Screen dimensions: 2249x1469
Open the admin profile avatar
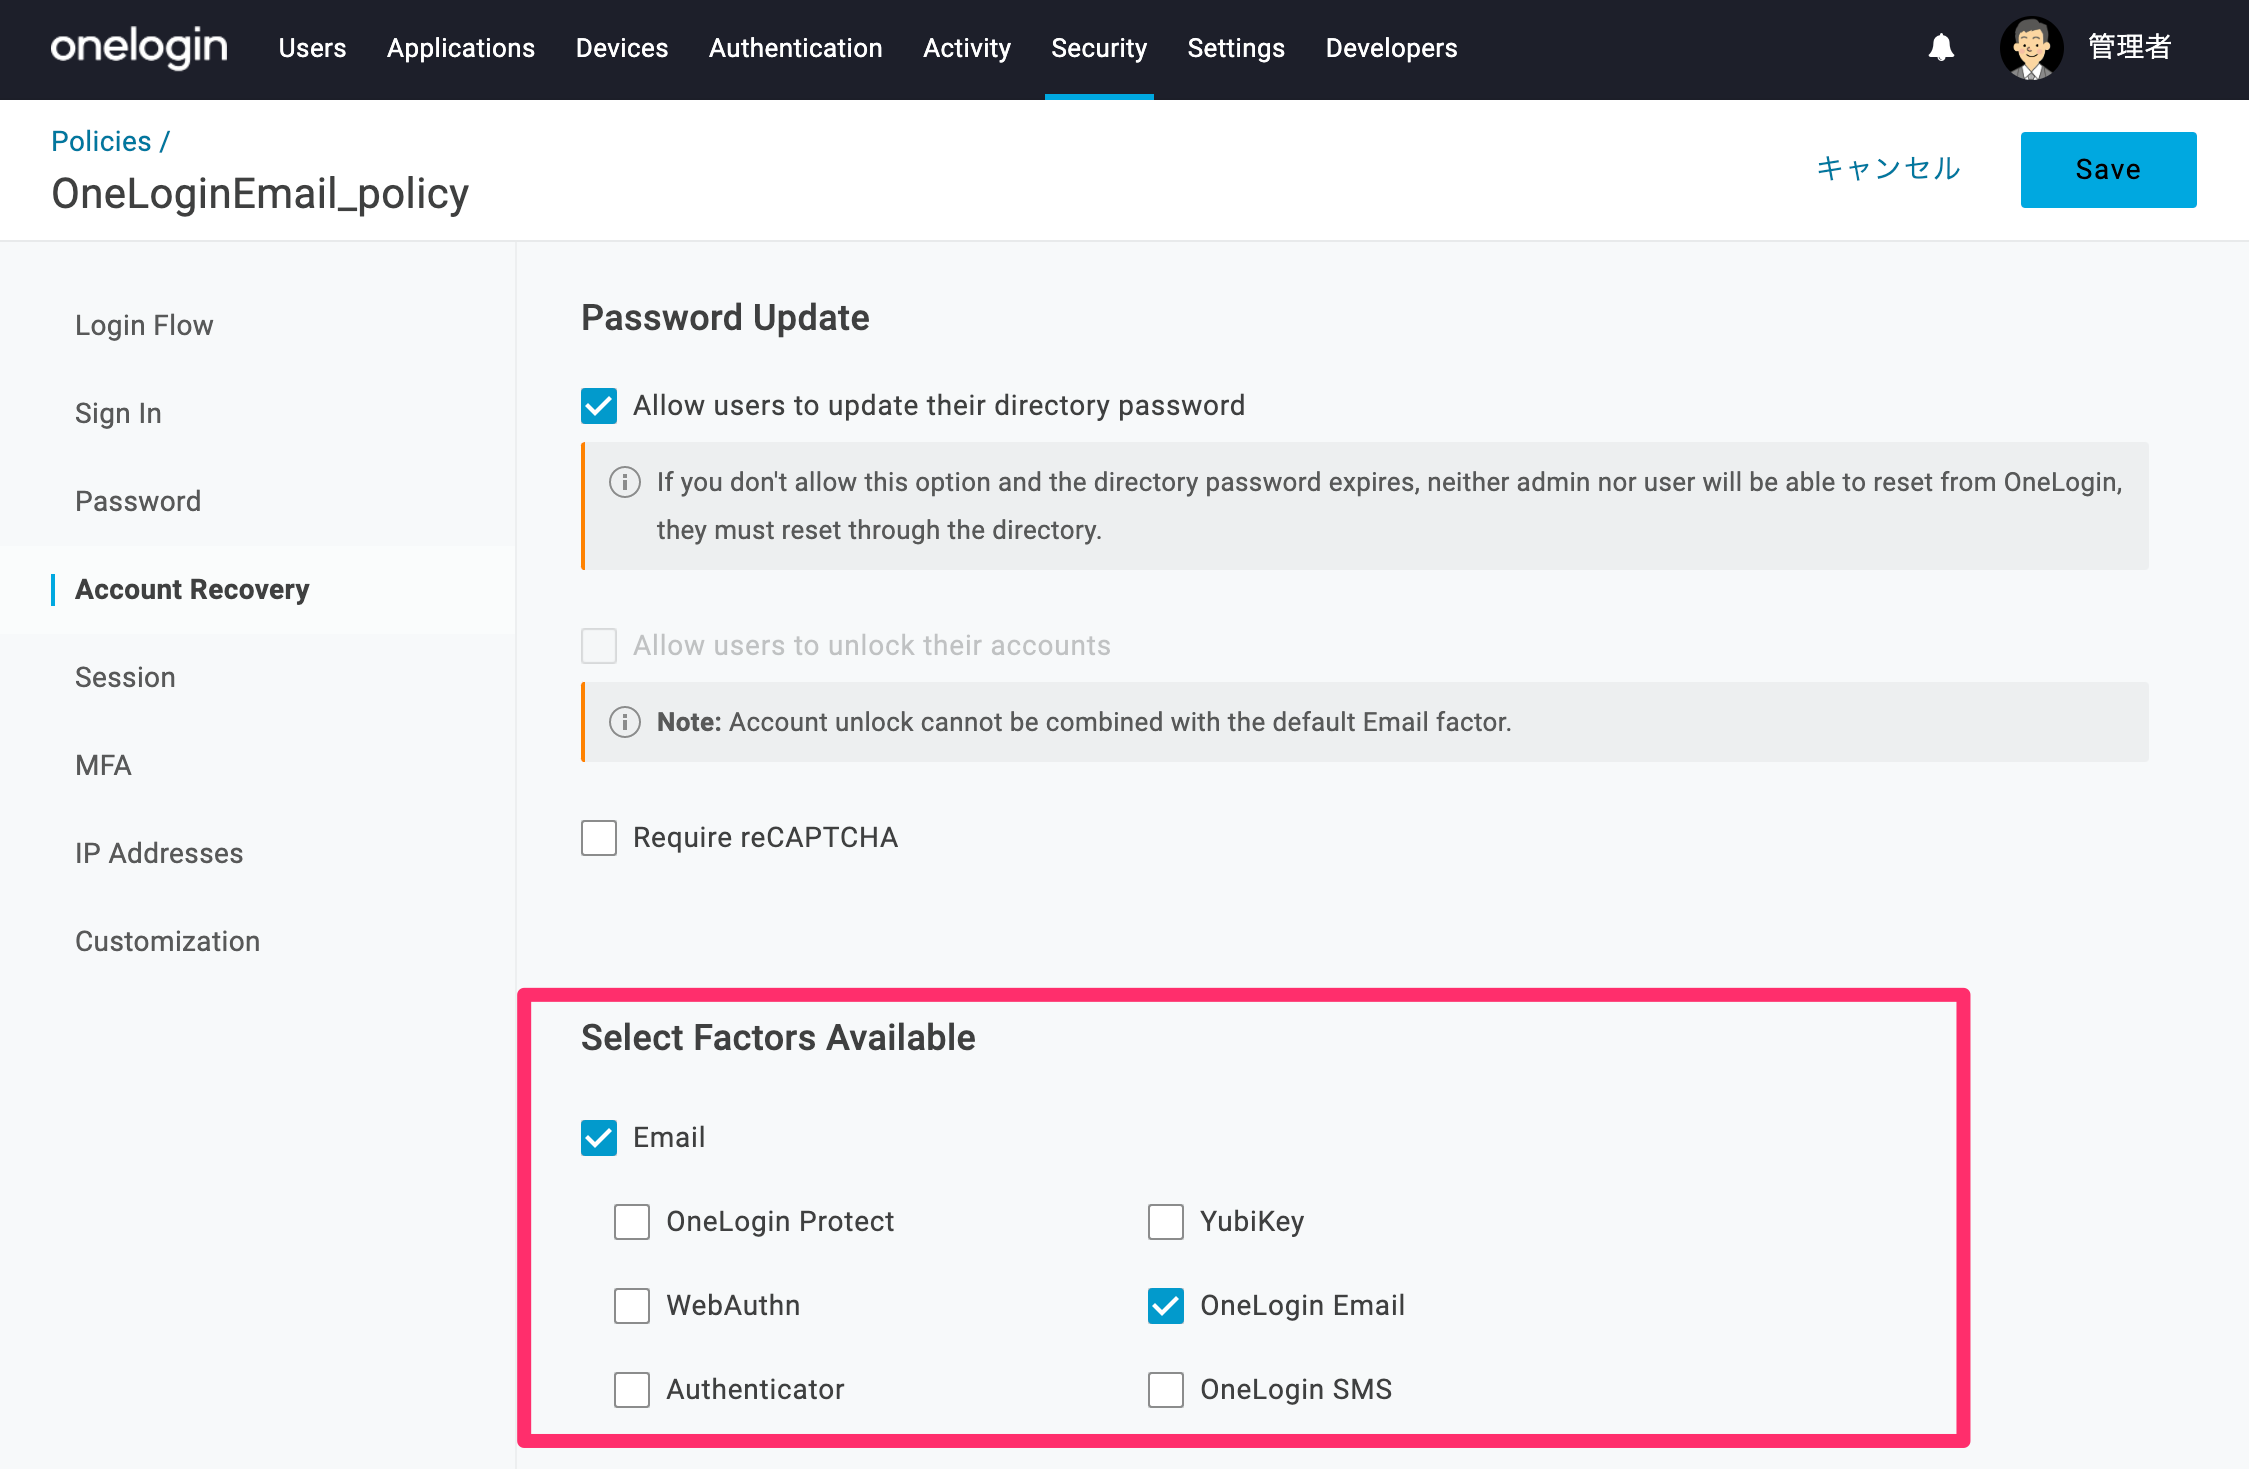[2031, 48]
